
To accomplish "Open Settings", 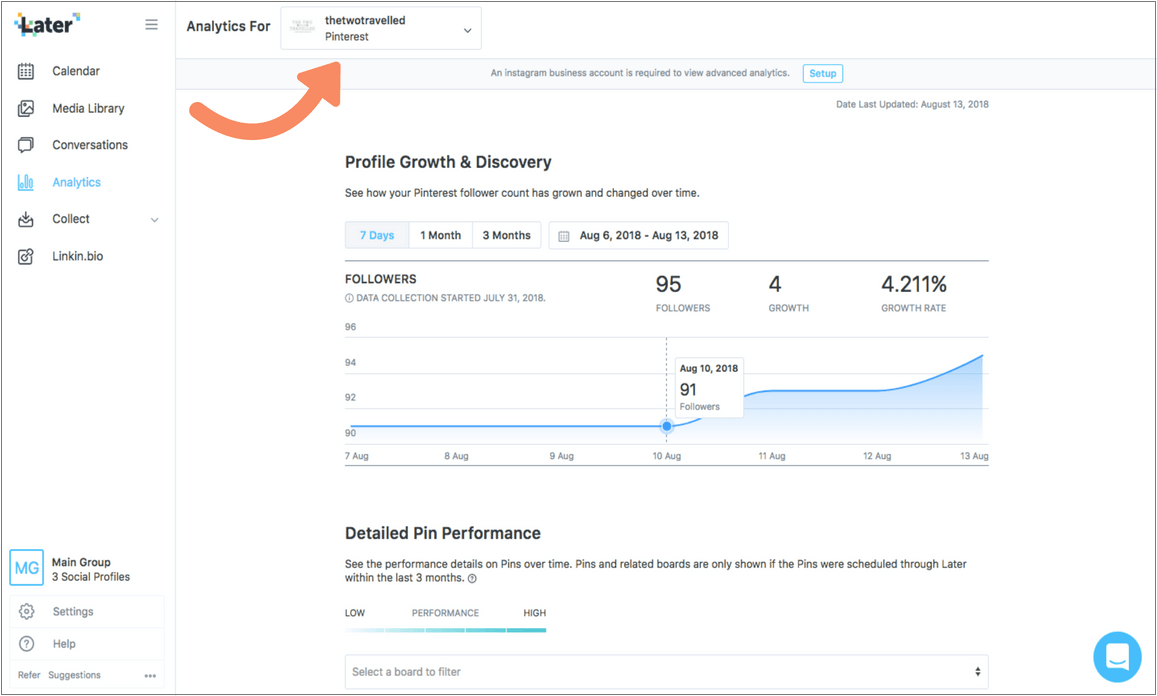I will coord(73,611).
